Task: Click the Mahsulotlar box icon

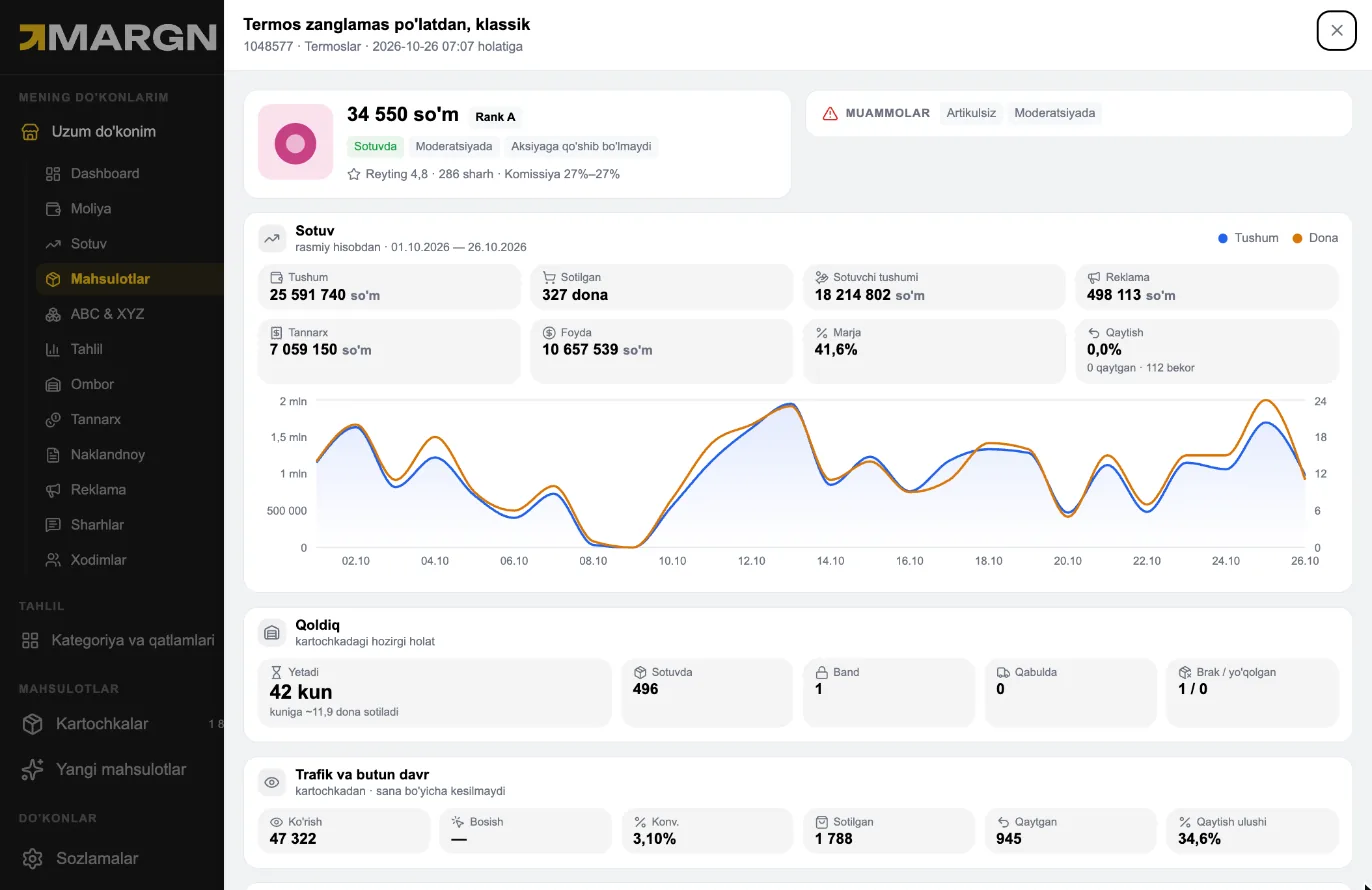Action: pos(53,279)
